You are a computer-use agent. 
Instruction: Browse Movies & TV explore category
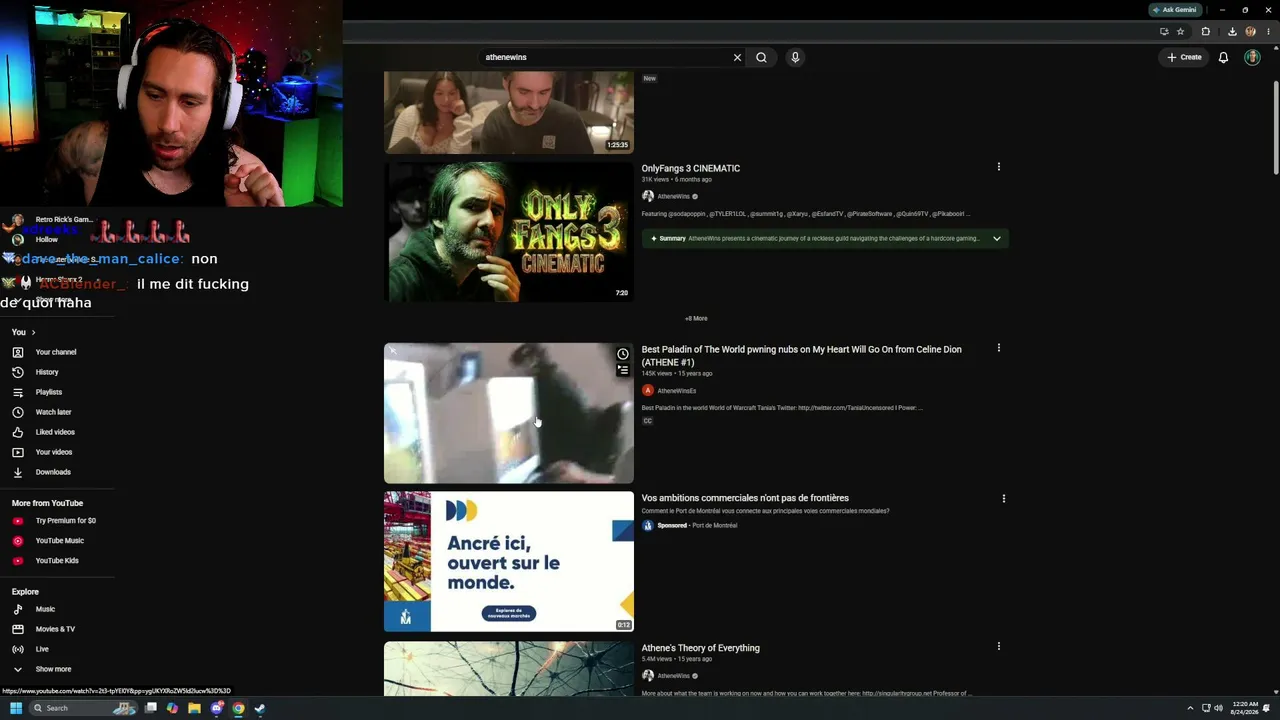tap(55, 629)
